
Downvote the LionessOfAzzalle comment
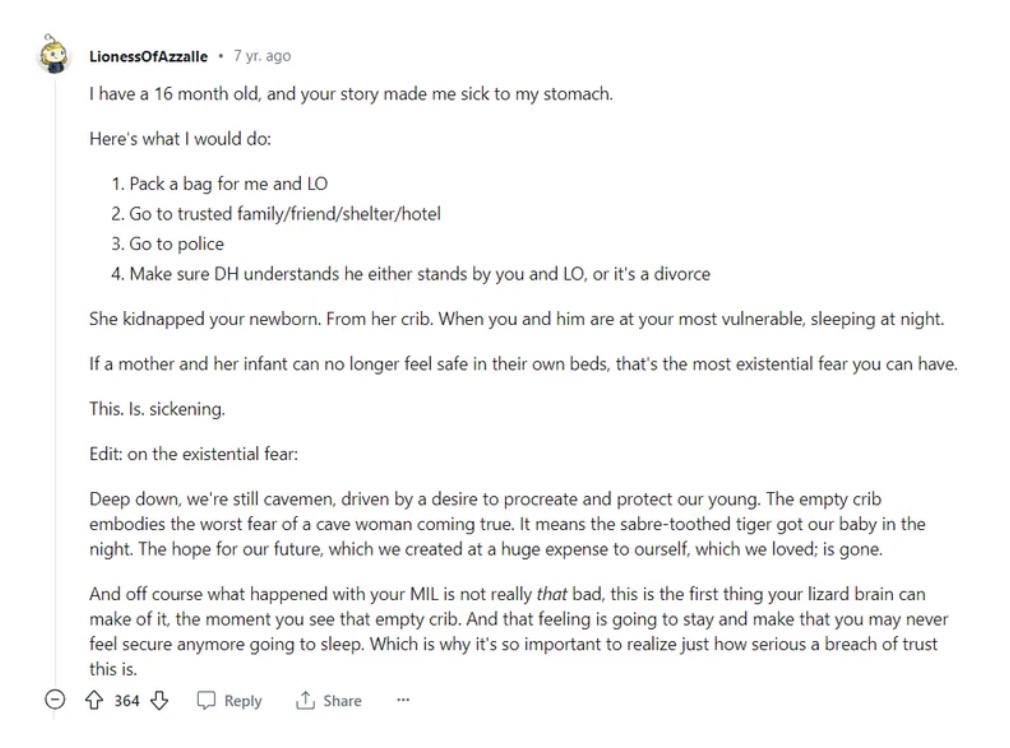(x=159, y=700)
